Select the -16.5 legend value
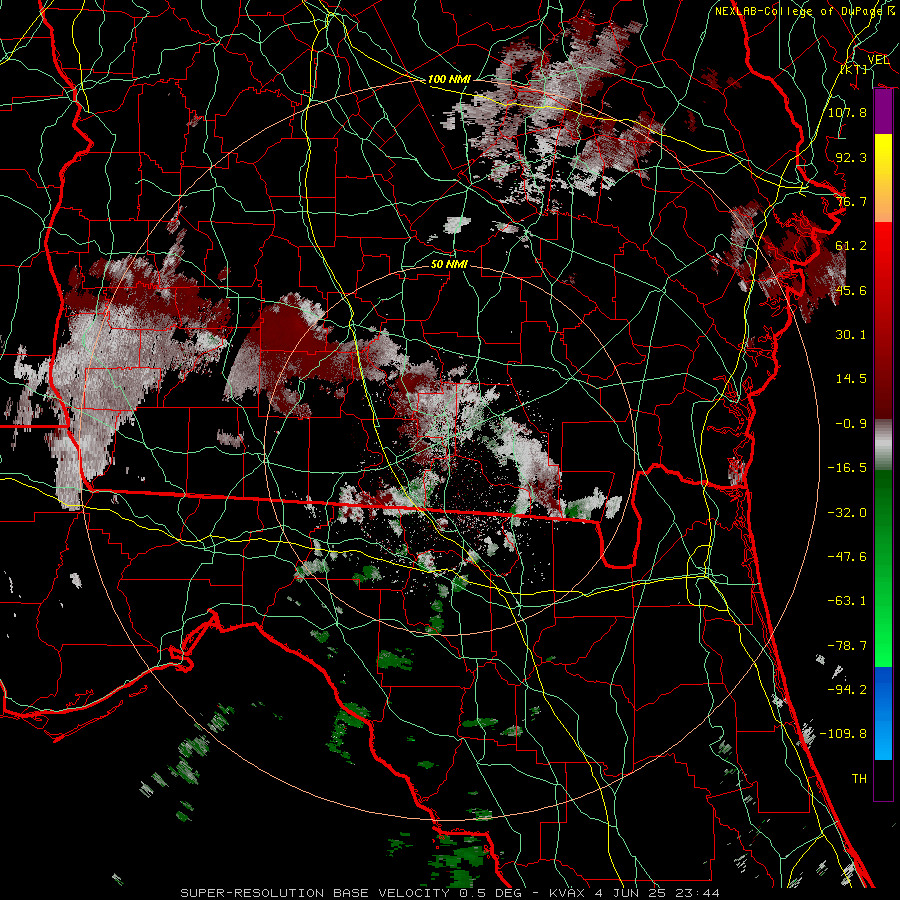 847,468
